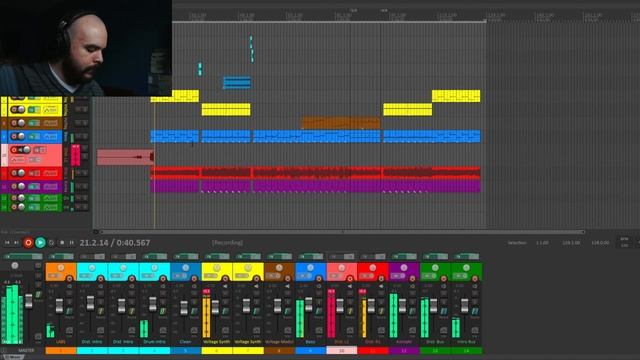
Task: Click the horizontal arrange scrollbar
Action: point(342,232)
